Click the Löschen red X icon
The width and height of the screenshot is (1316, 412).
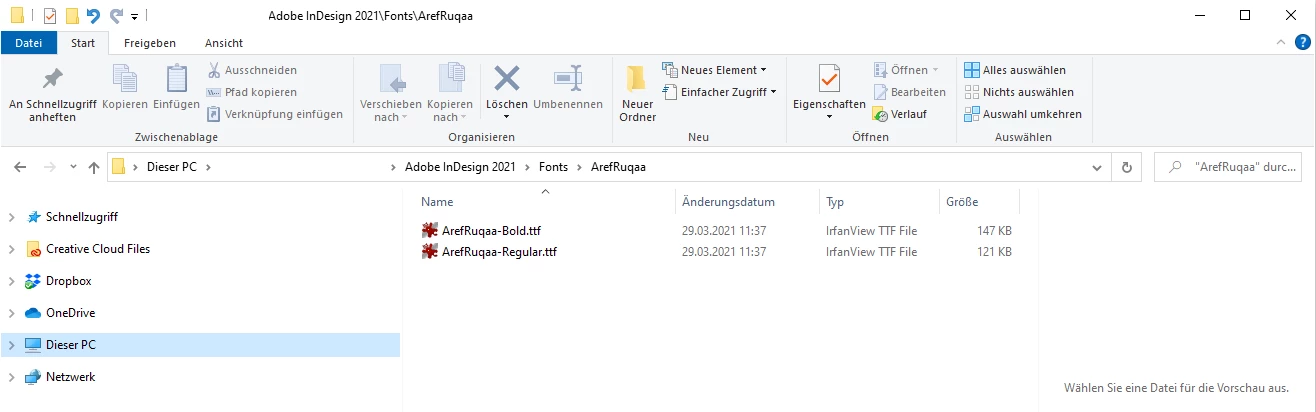tap(507, 80)
